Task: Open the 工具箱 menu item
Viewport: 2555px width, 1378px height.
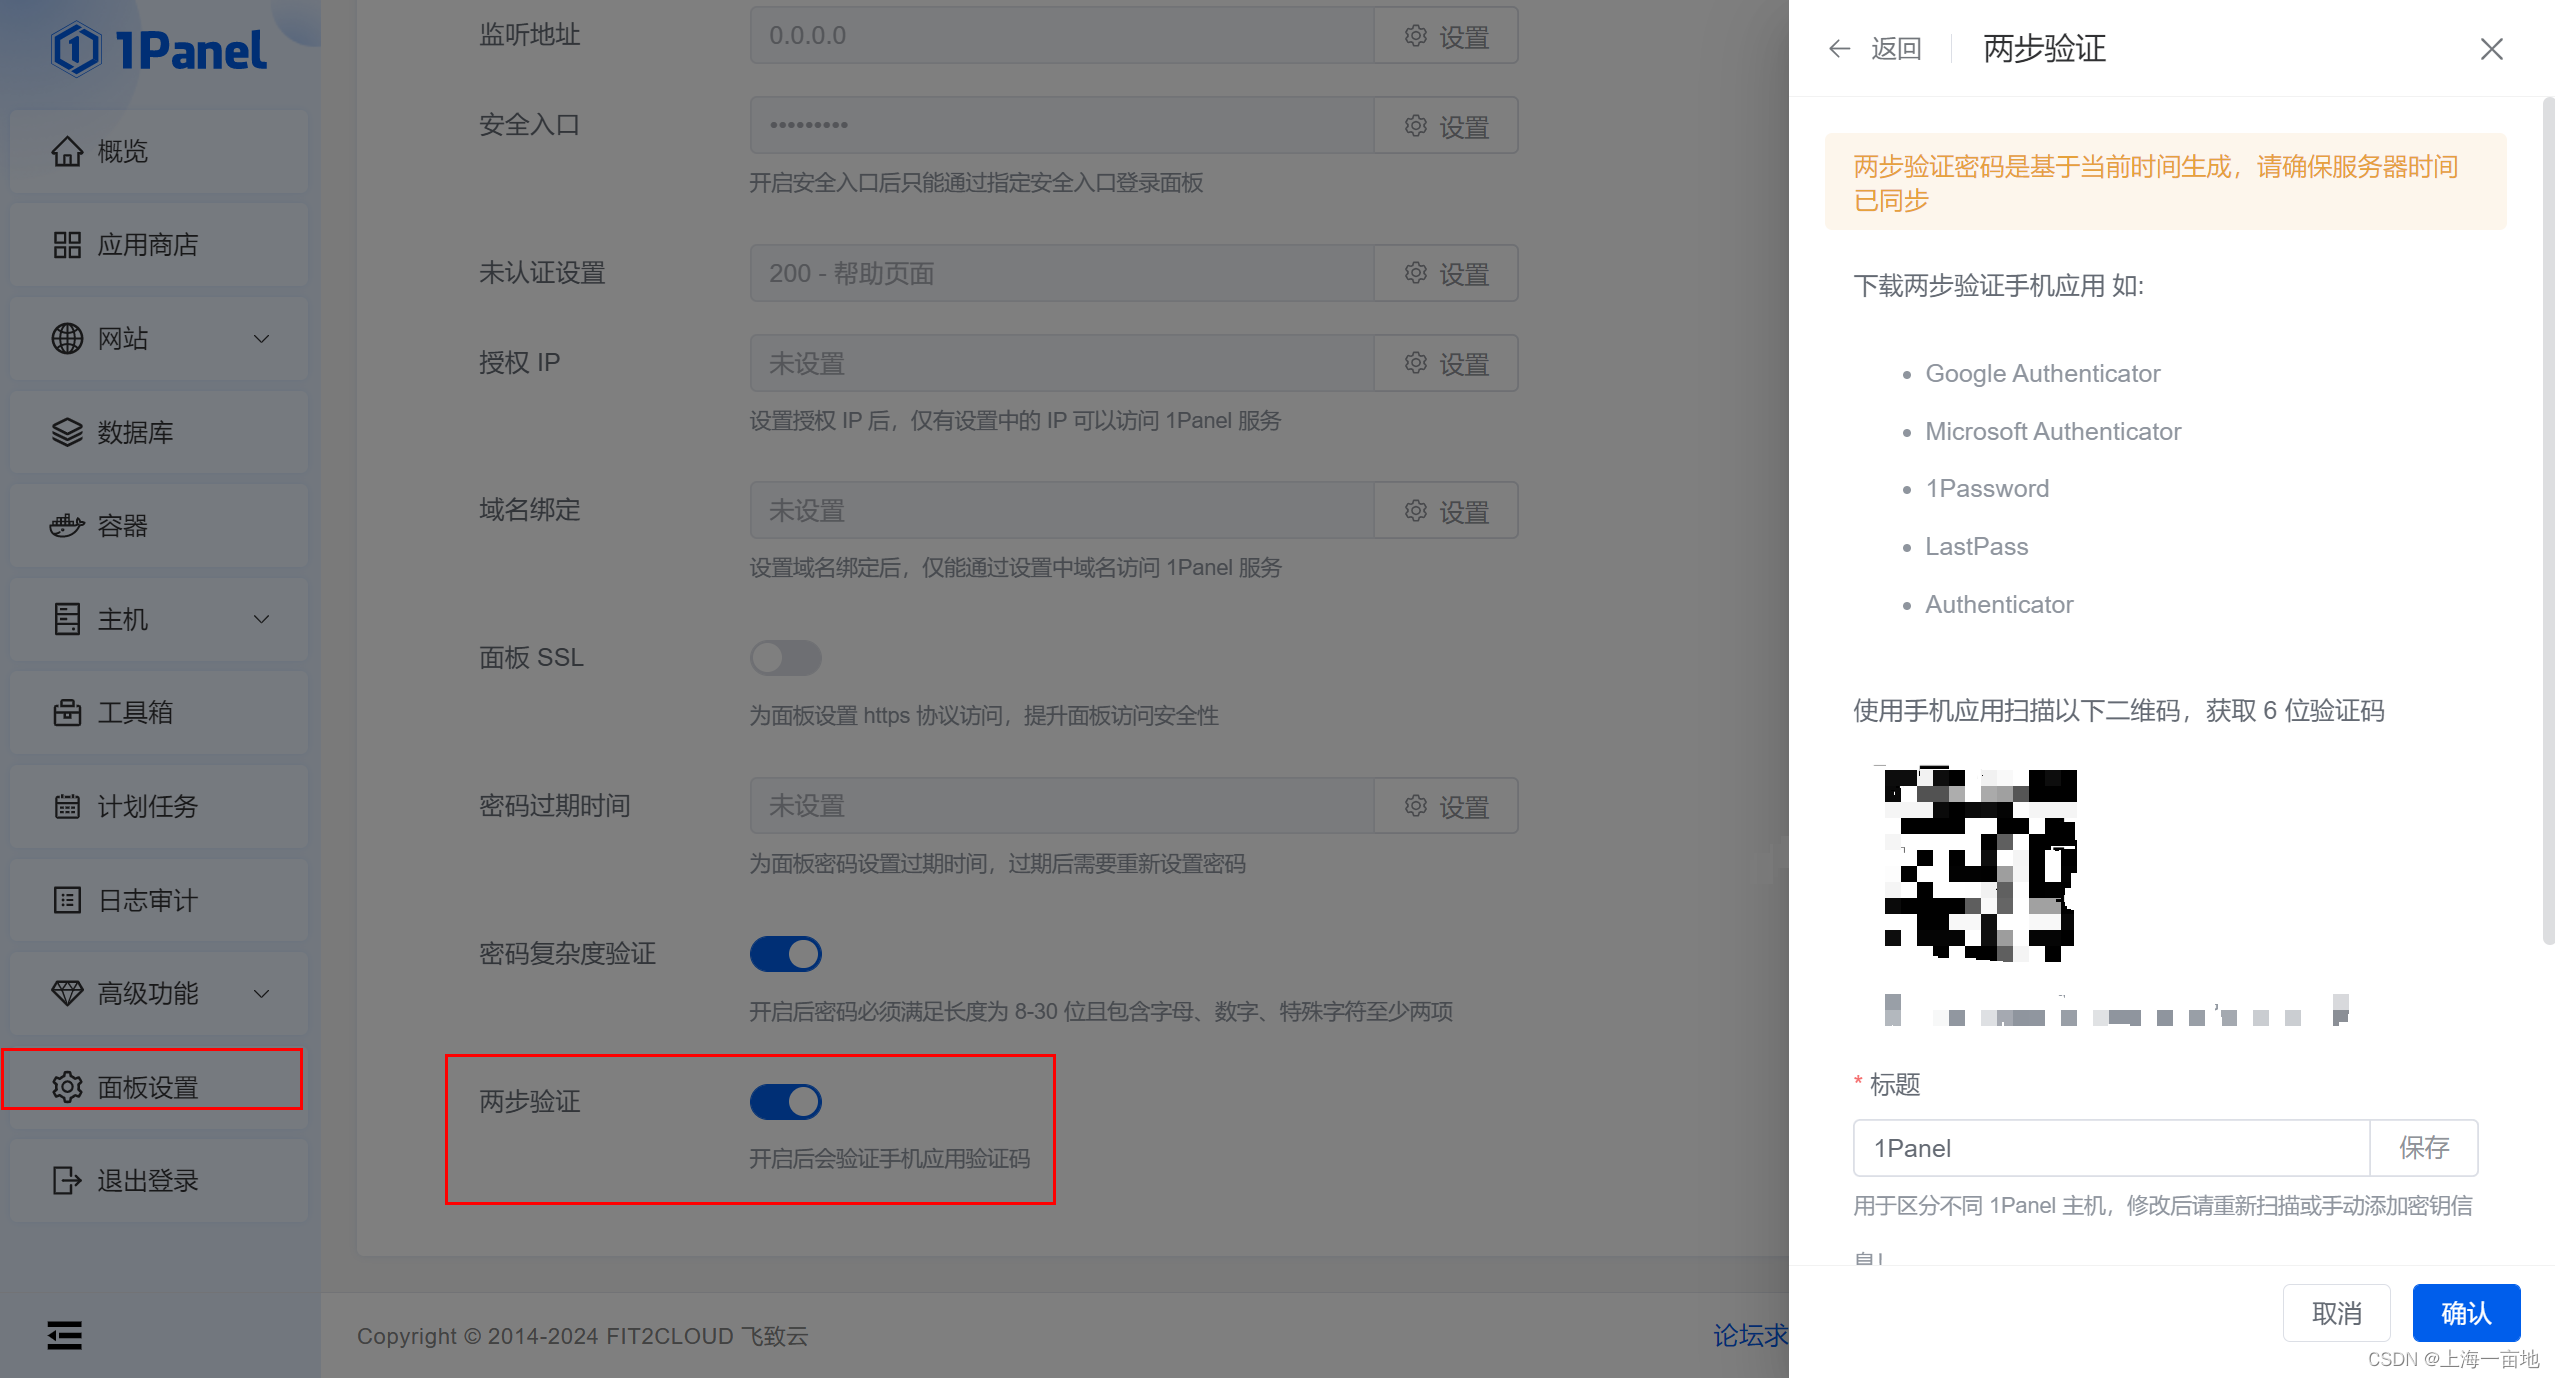Action: pos(159,712)
